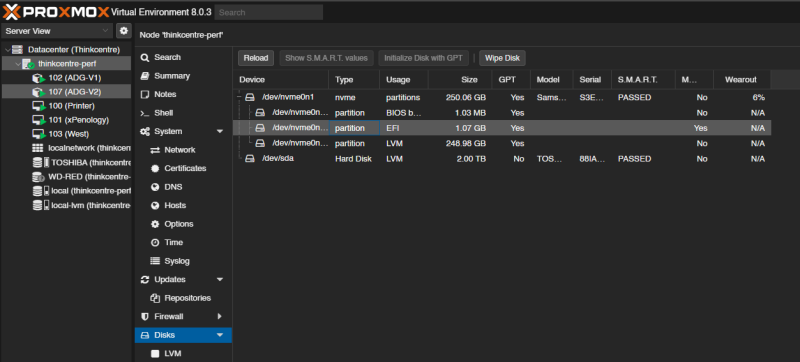Click the Search magnifier icon in node menu
Screen dimensions: 800x362
point(145,58)
